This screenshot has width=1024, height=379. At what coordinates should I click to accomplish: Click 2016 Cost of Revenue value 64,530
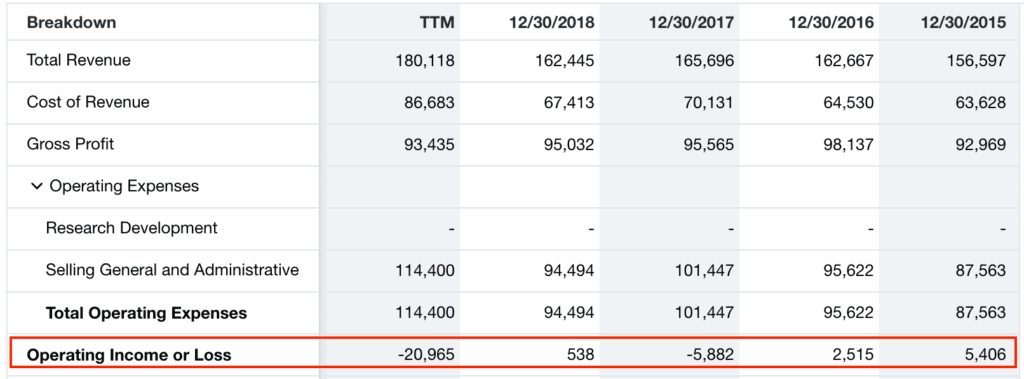pos(848,103)
